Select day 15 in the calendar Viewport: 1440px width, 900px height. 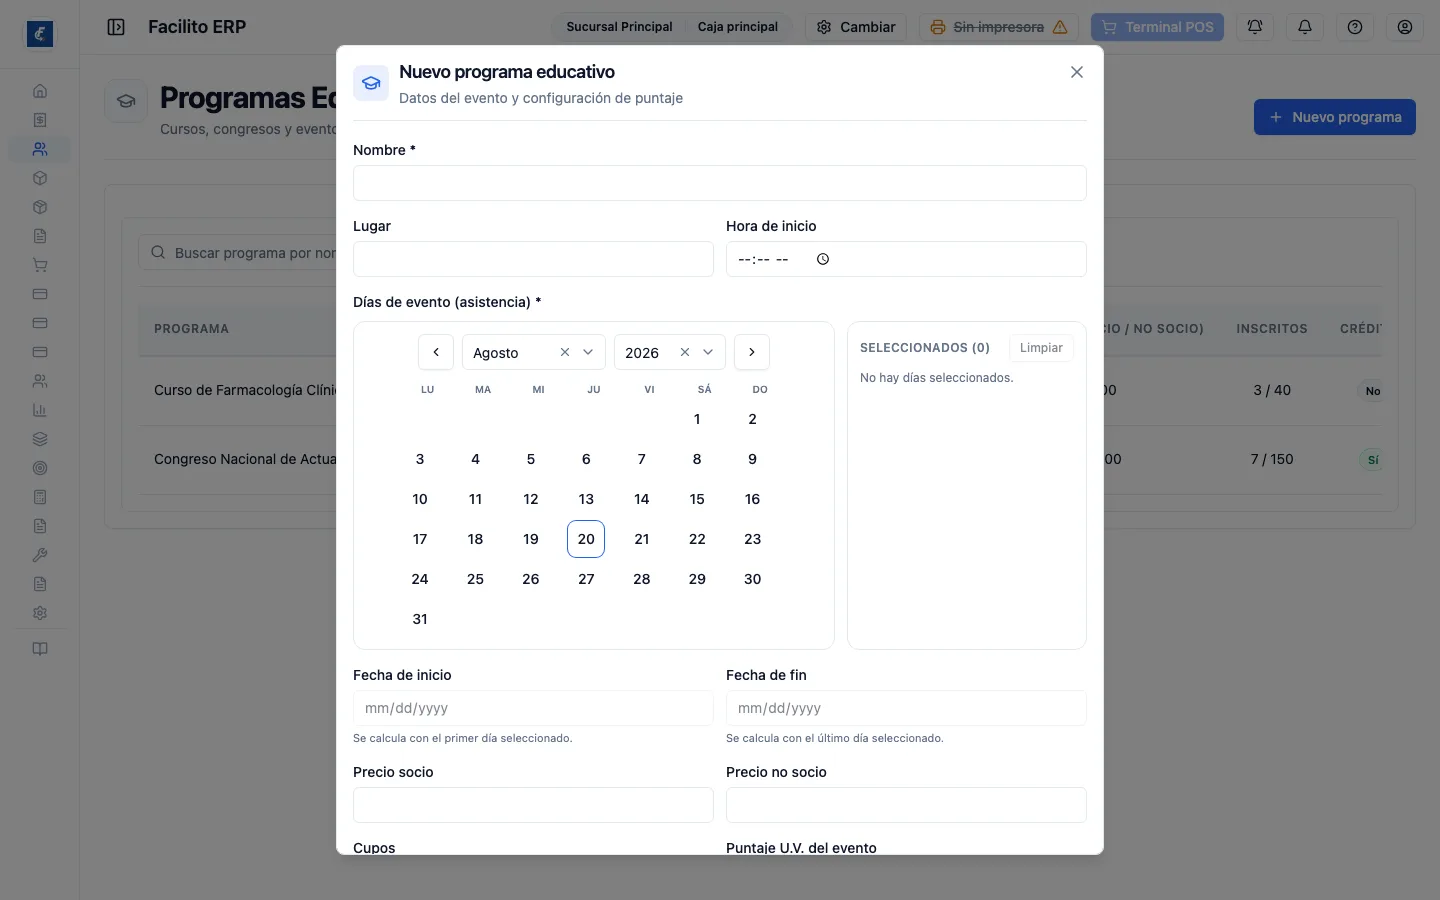(x=697, y=499)
